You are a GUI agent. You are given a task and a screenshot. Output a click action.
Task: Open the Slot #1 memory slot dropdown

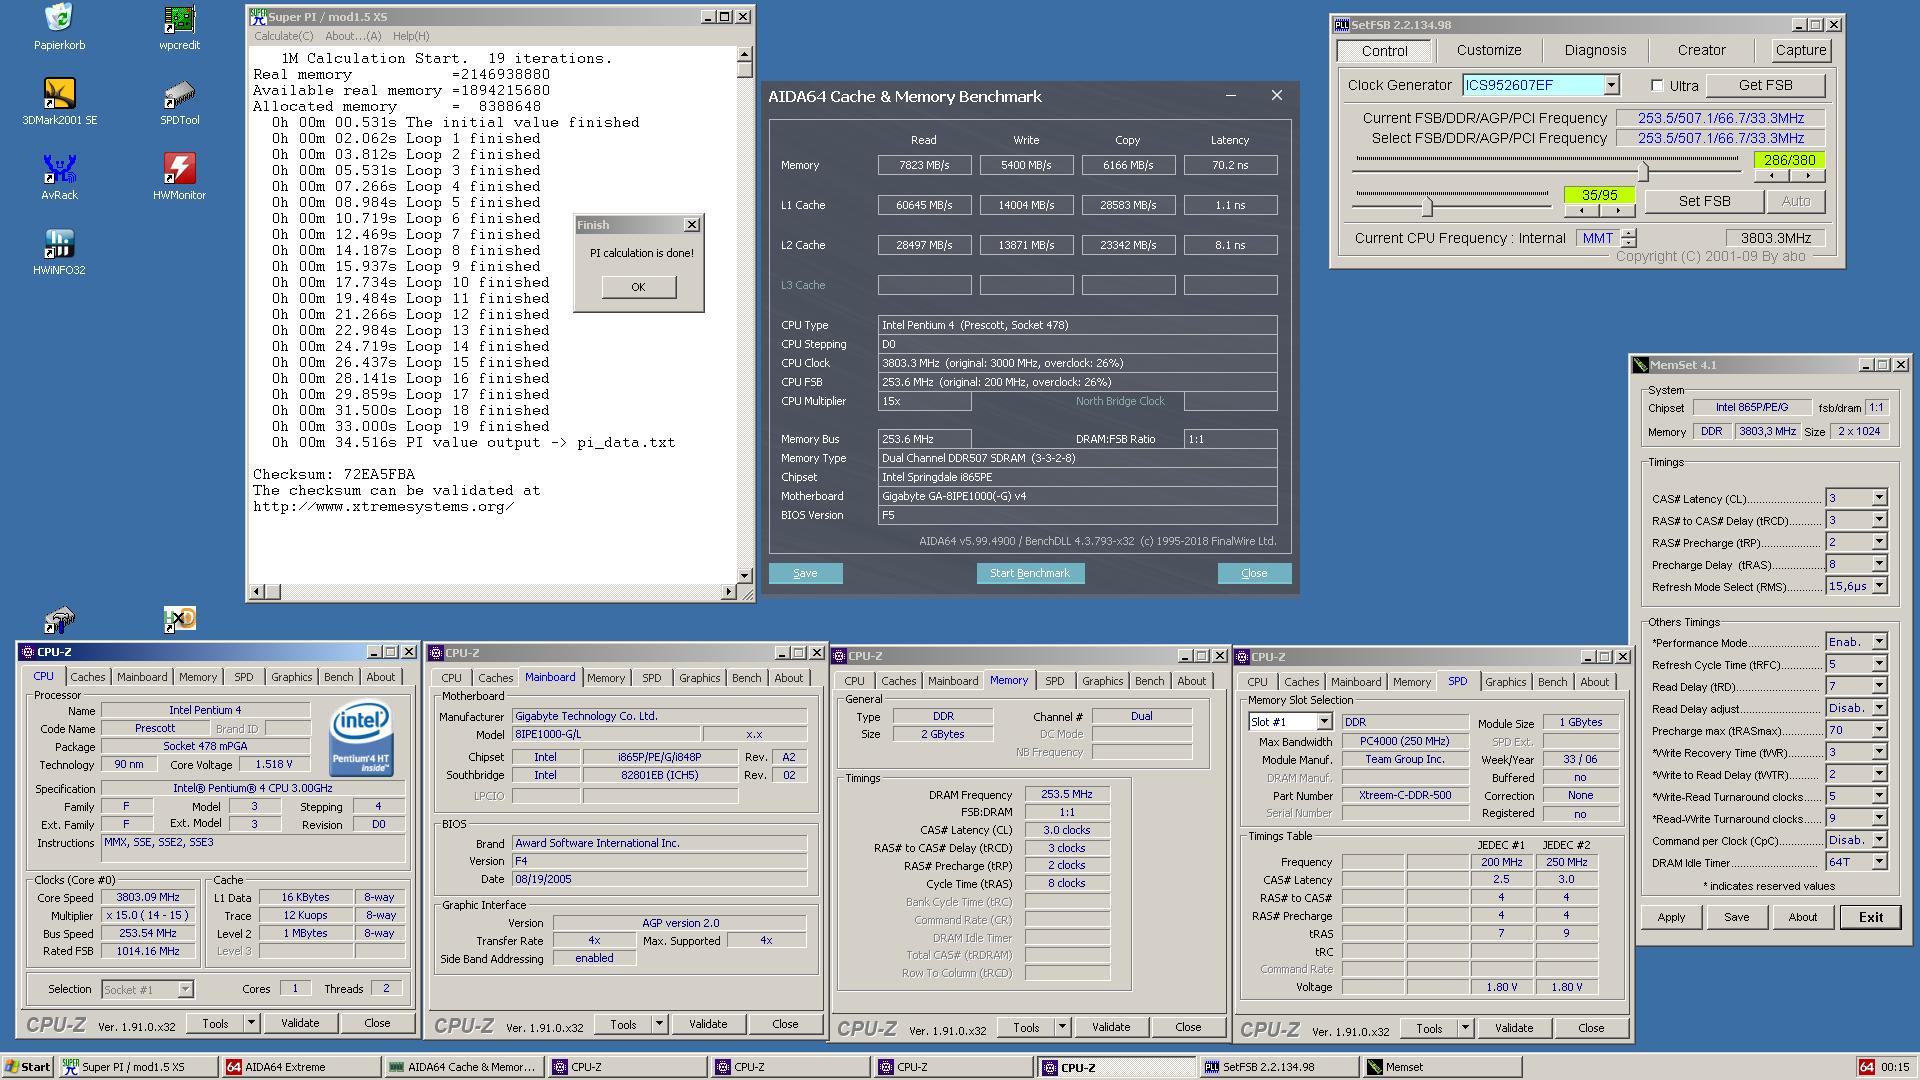tap(1323, 722)
